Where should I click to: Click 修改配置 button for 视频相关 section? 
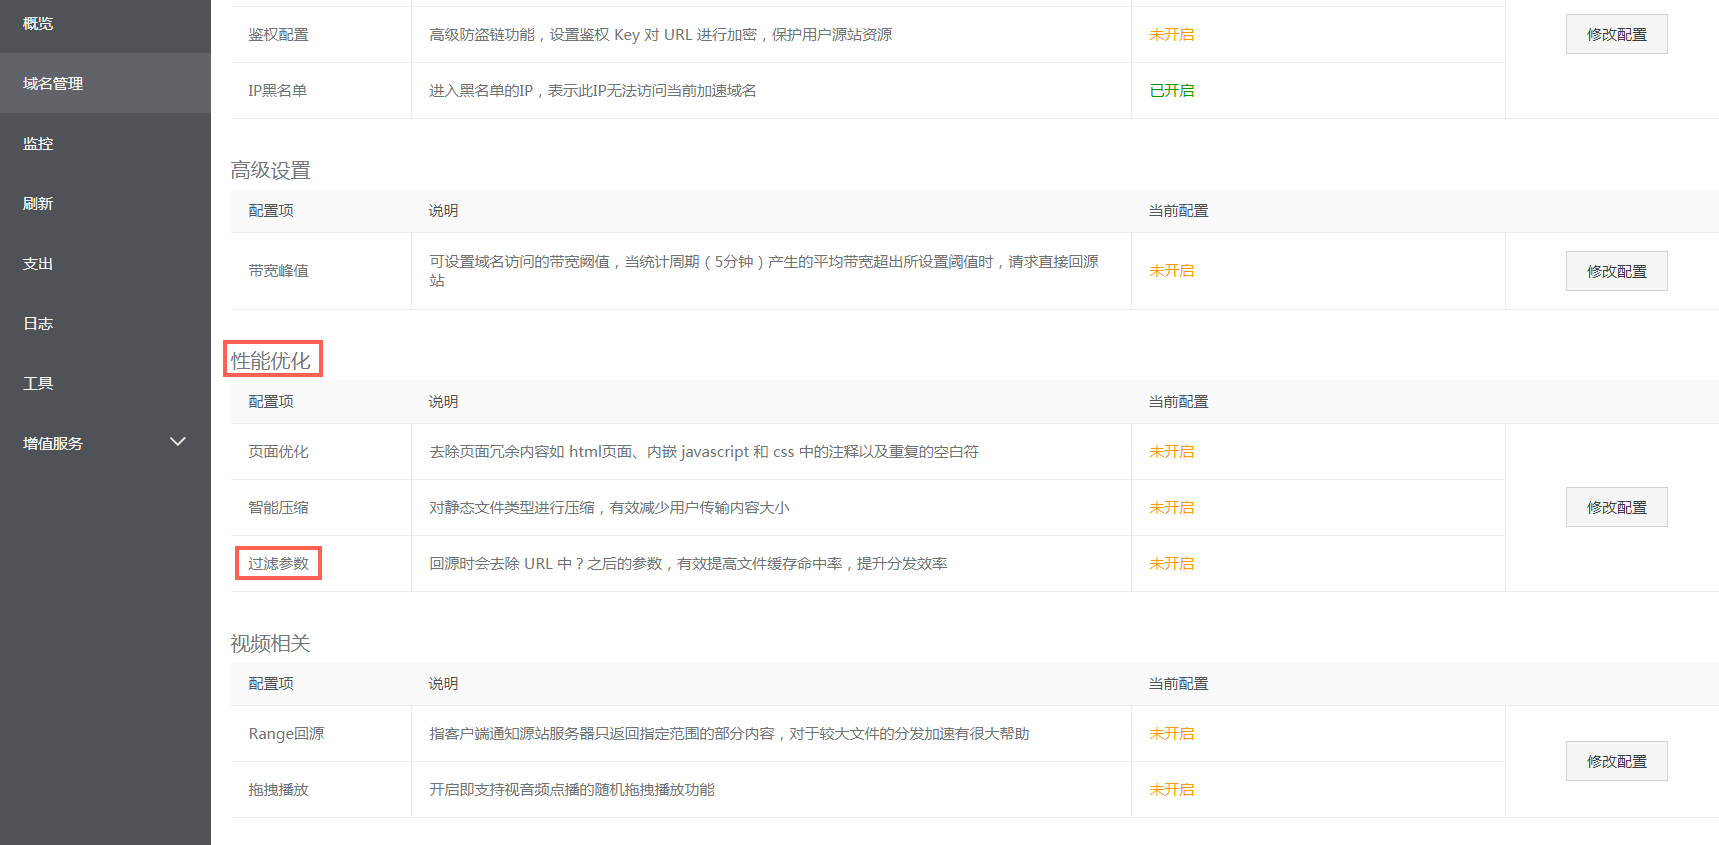click(1616, 761)
